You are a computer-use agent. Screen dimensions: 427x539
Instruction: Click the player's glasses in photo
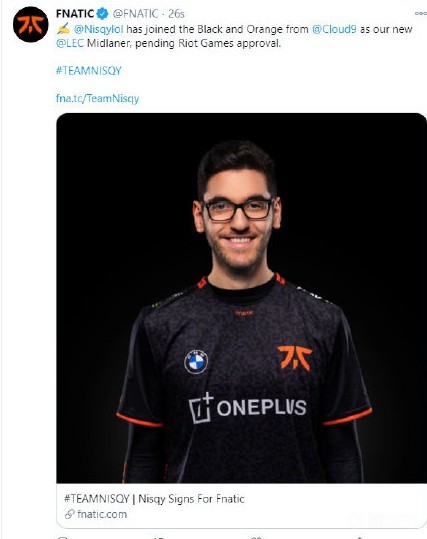click(x=238, y=209)
